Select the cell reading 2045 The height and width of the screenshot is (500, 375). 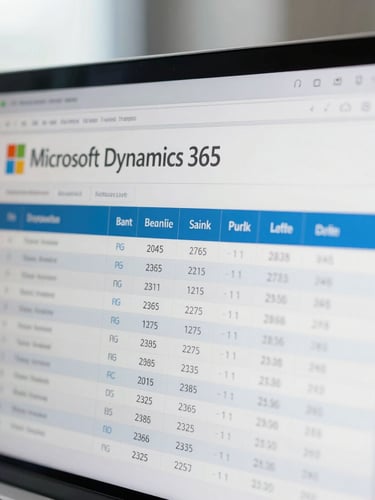tap(155, 249)
